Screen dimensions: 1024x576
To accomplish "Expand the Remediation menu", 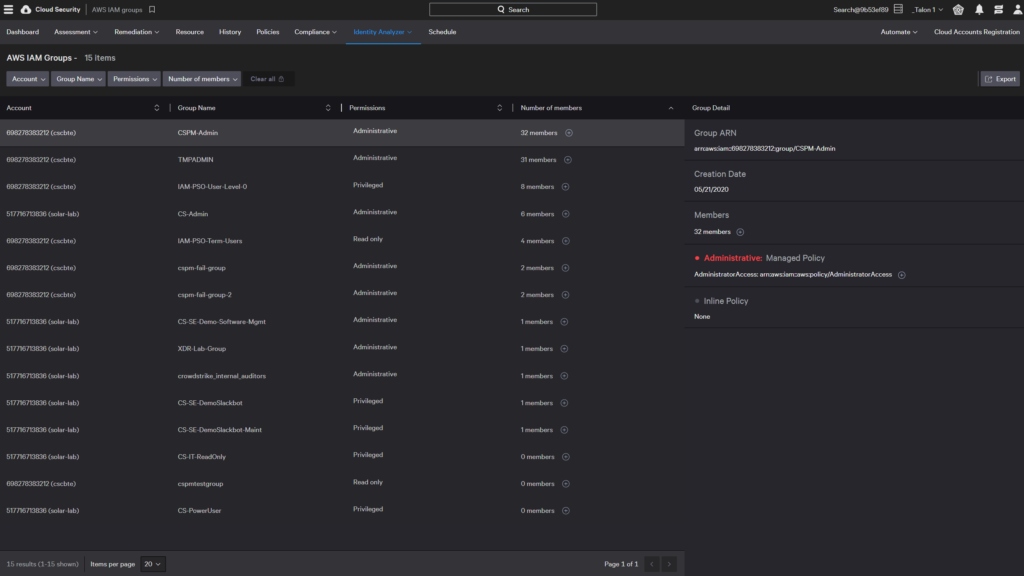I will (x=136, y=32).
